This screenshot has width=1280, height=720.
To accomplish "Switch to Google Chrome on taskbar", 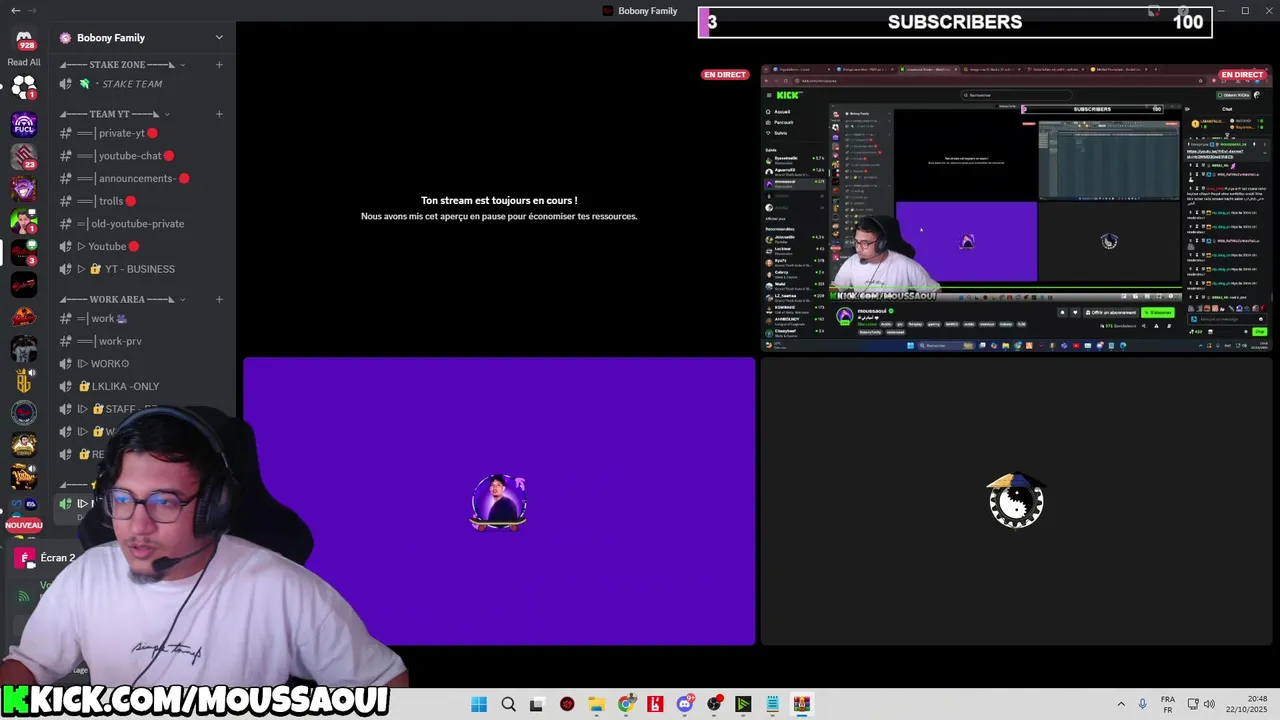I will click(626, 704).
